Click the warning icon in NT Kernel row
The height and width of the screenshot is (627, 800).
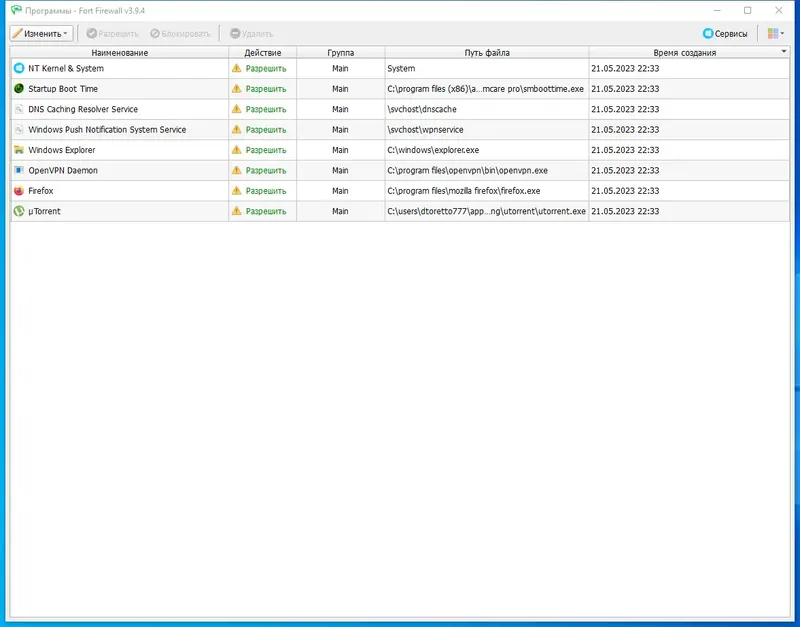[x=236, y=68]
